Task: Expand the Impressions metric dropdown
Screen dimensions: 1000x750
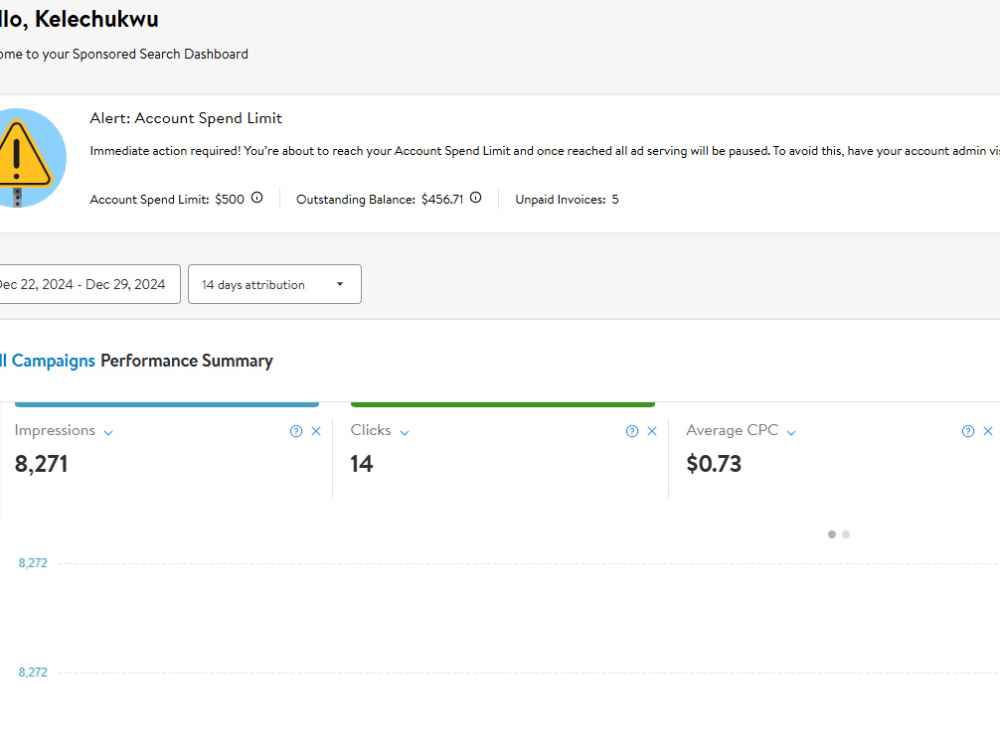Action: coord(108,432)
